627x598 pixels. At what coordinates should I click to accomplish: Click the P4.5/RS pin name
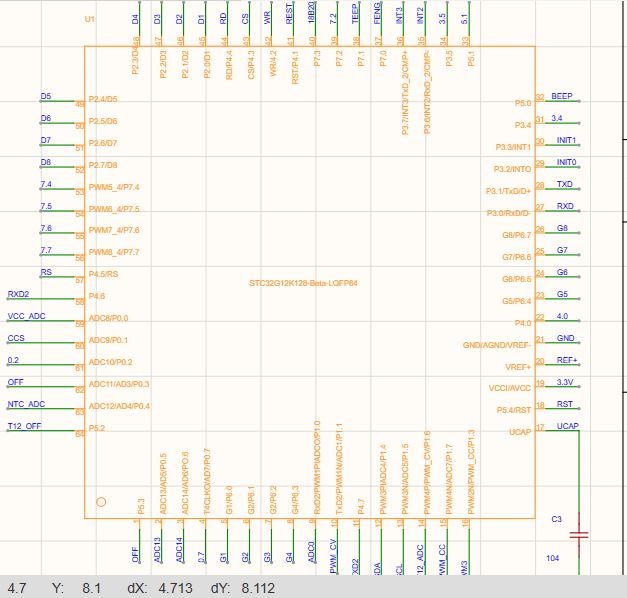coord(103,274)
